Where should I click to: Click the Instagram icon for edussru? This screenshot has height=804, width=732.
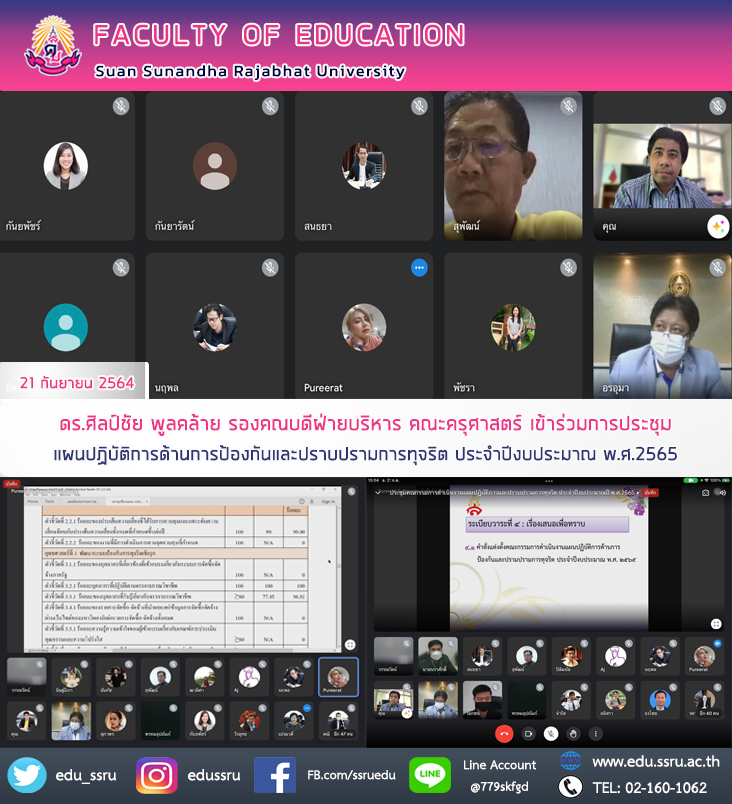point(156,775)
